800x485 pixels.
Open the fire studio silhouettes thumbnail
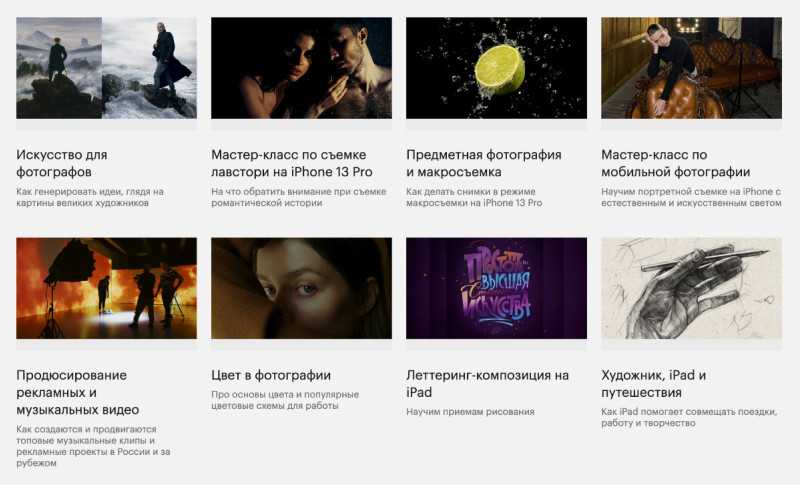pos(106,288)
